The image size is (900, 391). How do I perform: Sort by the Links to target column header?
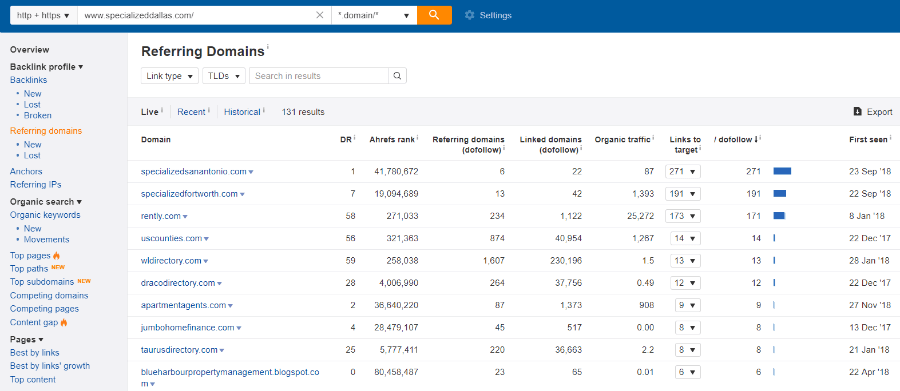[x=685, y=144]
